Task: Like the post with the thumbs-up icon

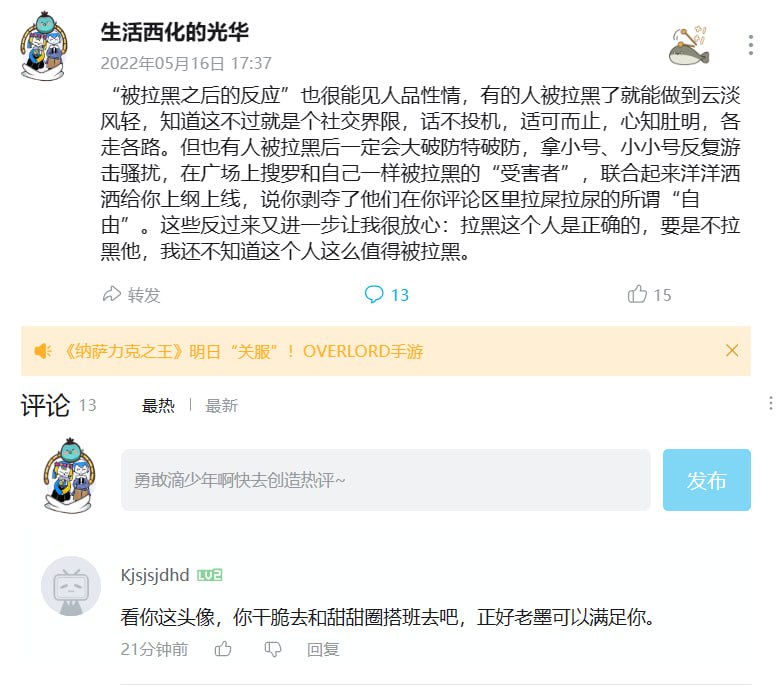Action: point(637,294)
